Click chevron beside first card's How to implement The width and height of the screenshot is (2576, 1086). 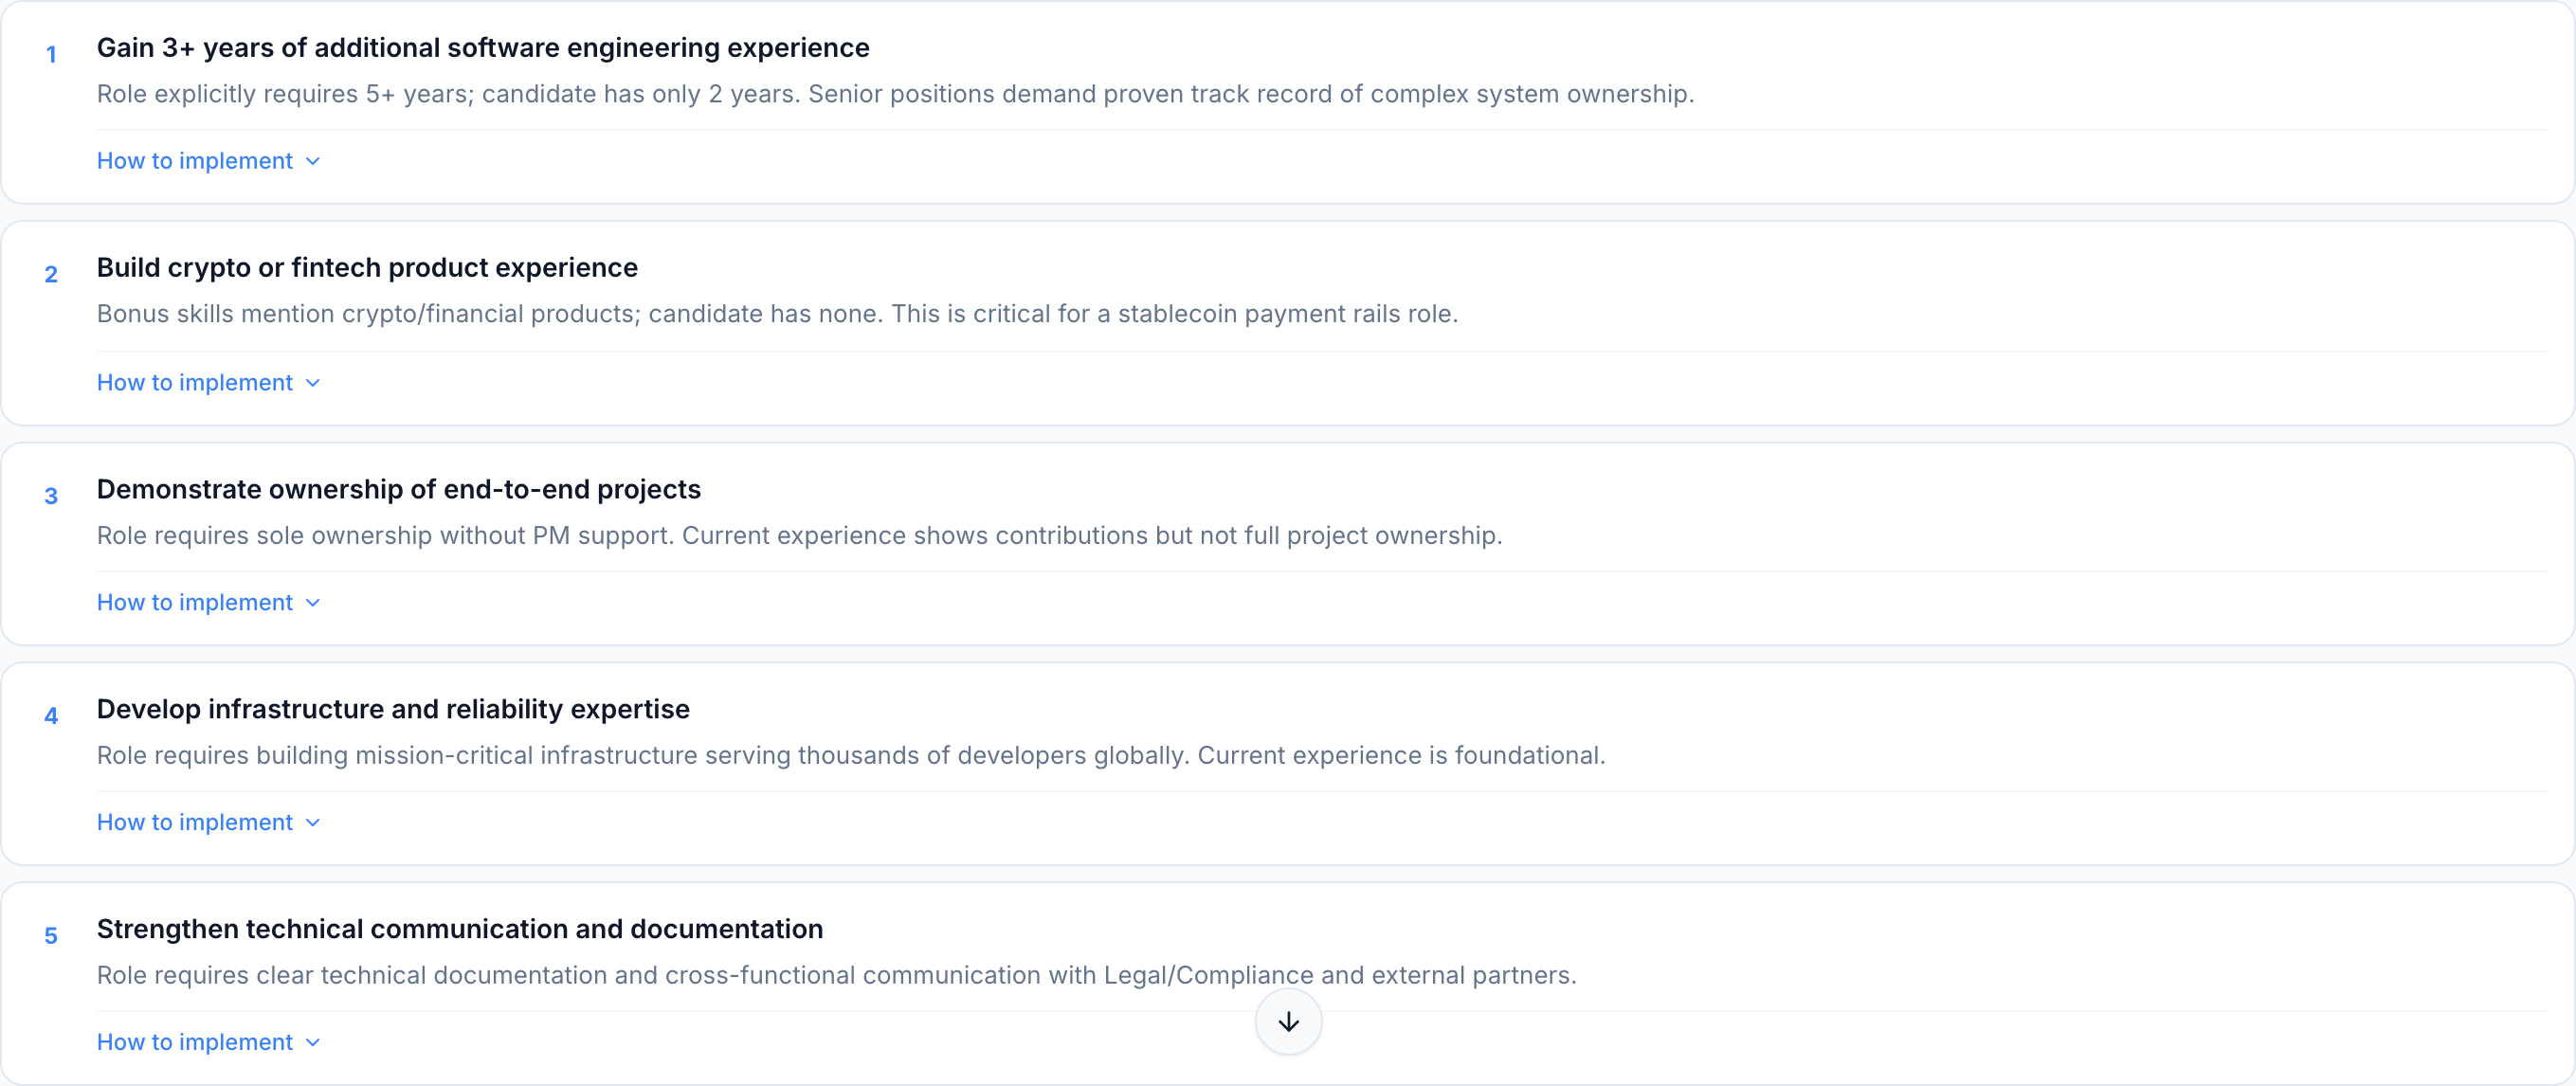(x=313, y=161)
